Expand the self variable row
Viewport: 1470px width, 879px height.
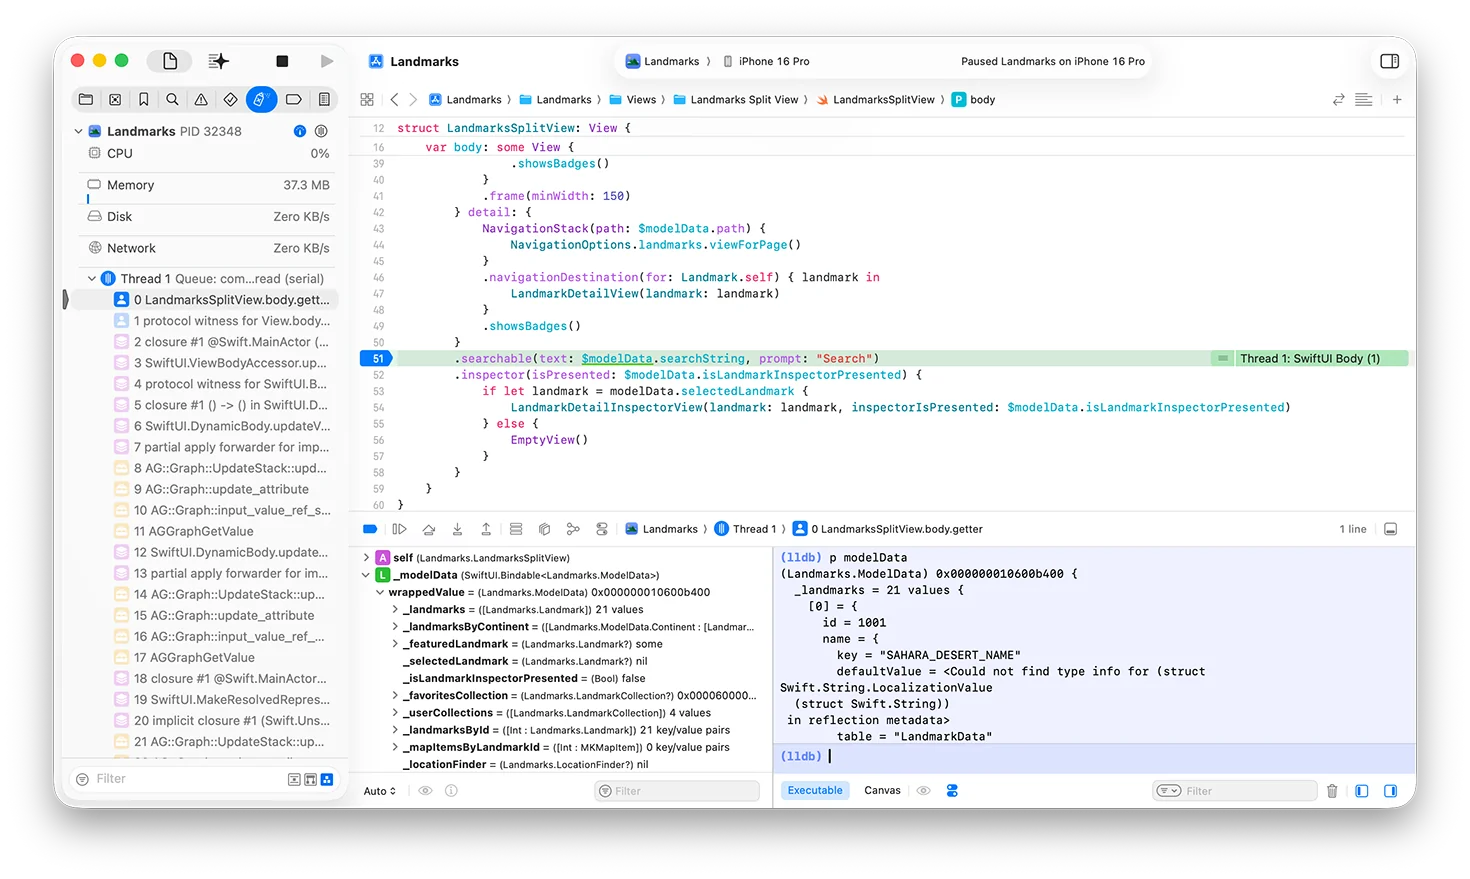pos(366,558)
